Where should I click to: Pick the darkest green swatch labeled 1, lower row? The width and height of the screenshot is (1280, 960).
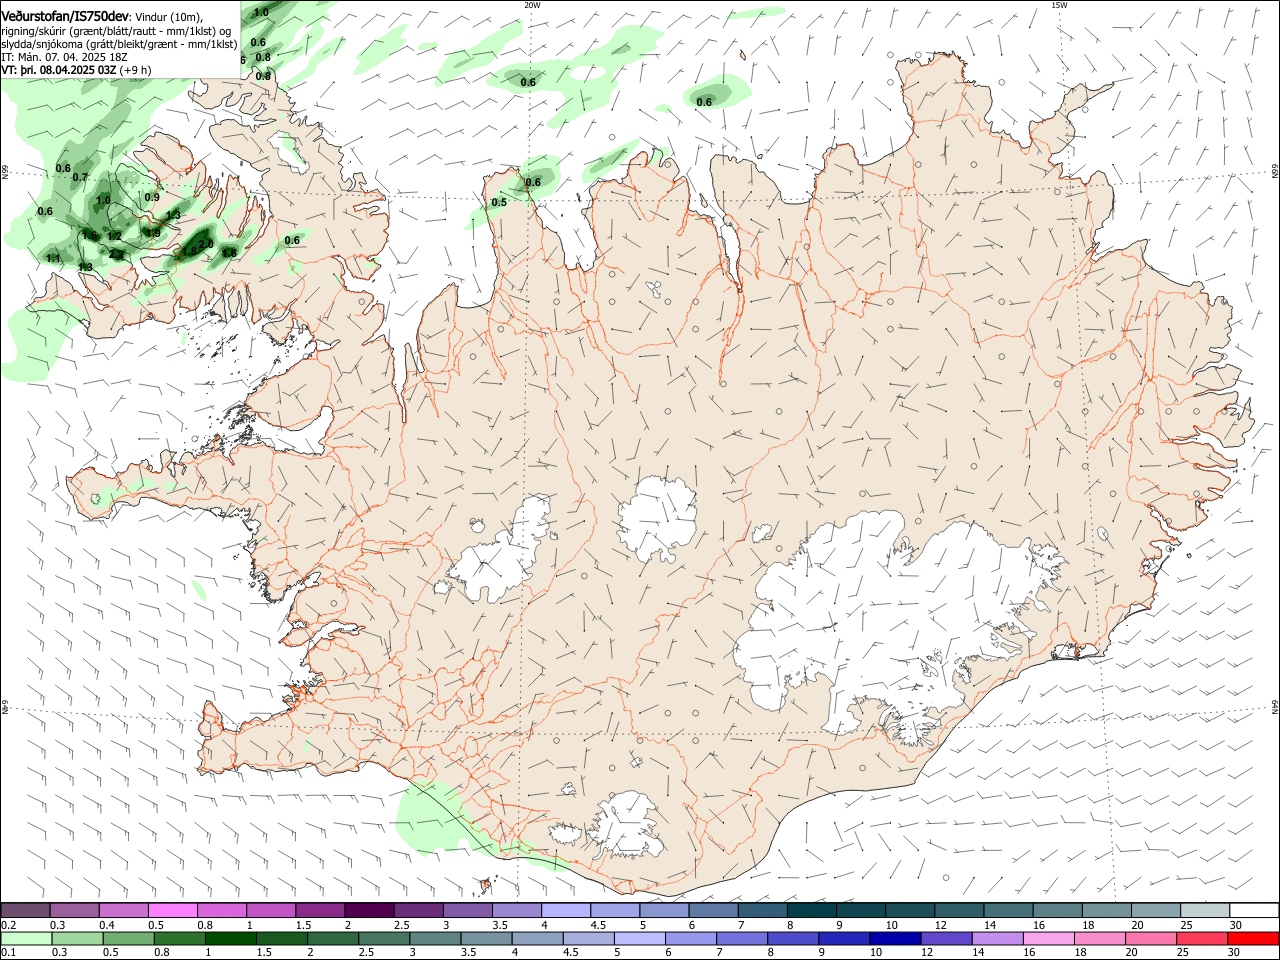(231, 938)
